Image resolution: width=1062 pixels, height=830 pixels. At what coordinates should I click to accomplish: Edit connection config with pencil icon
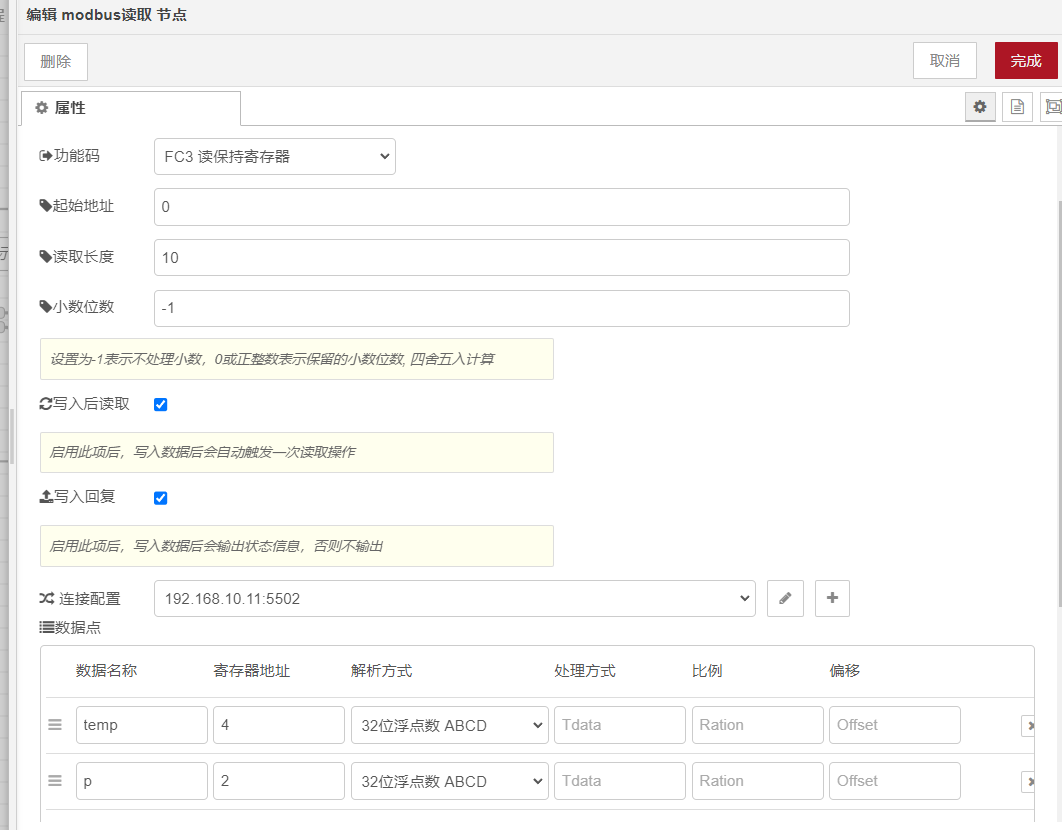point(785,598)
